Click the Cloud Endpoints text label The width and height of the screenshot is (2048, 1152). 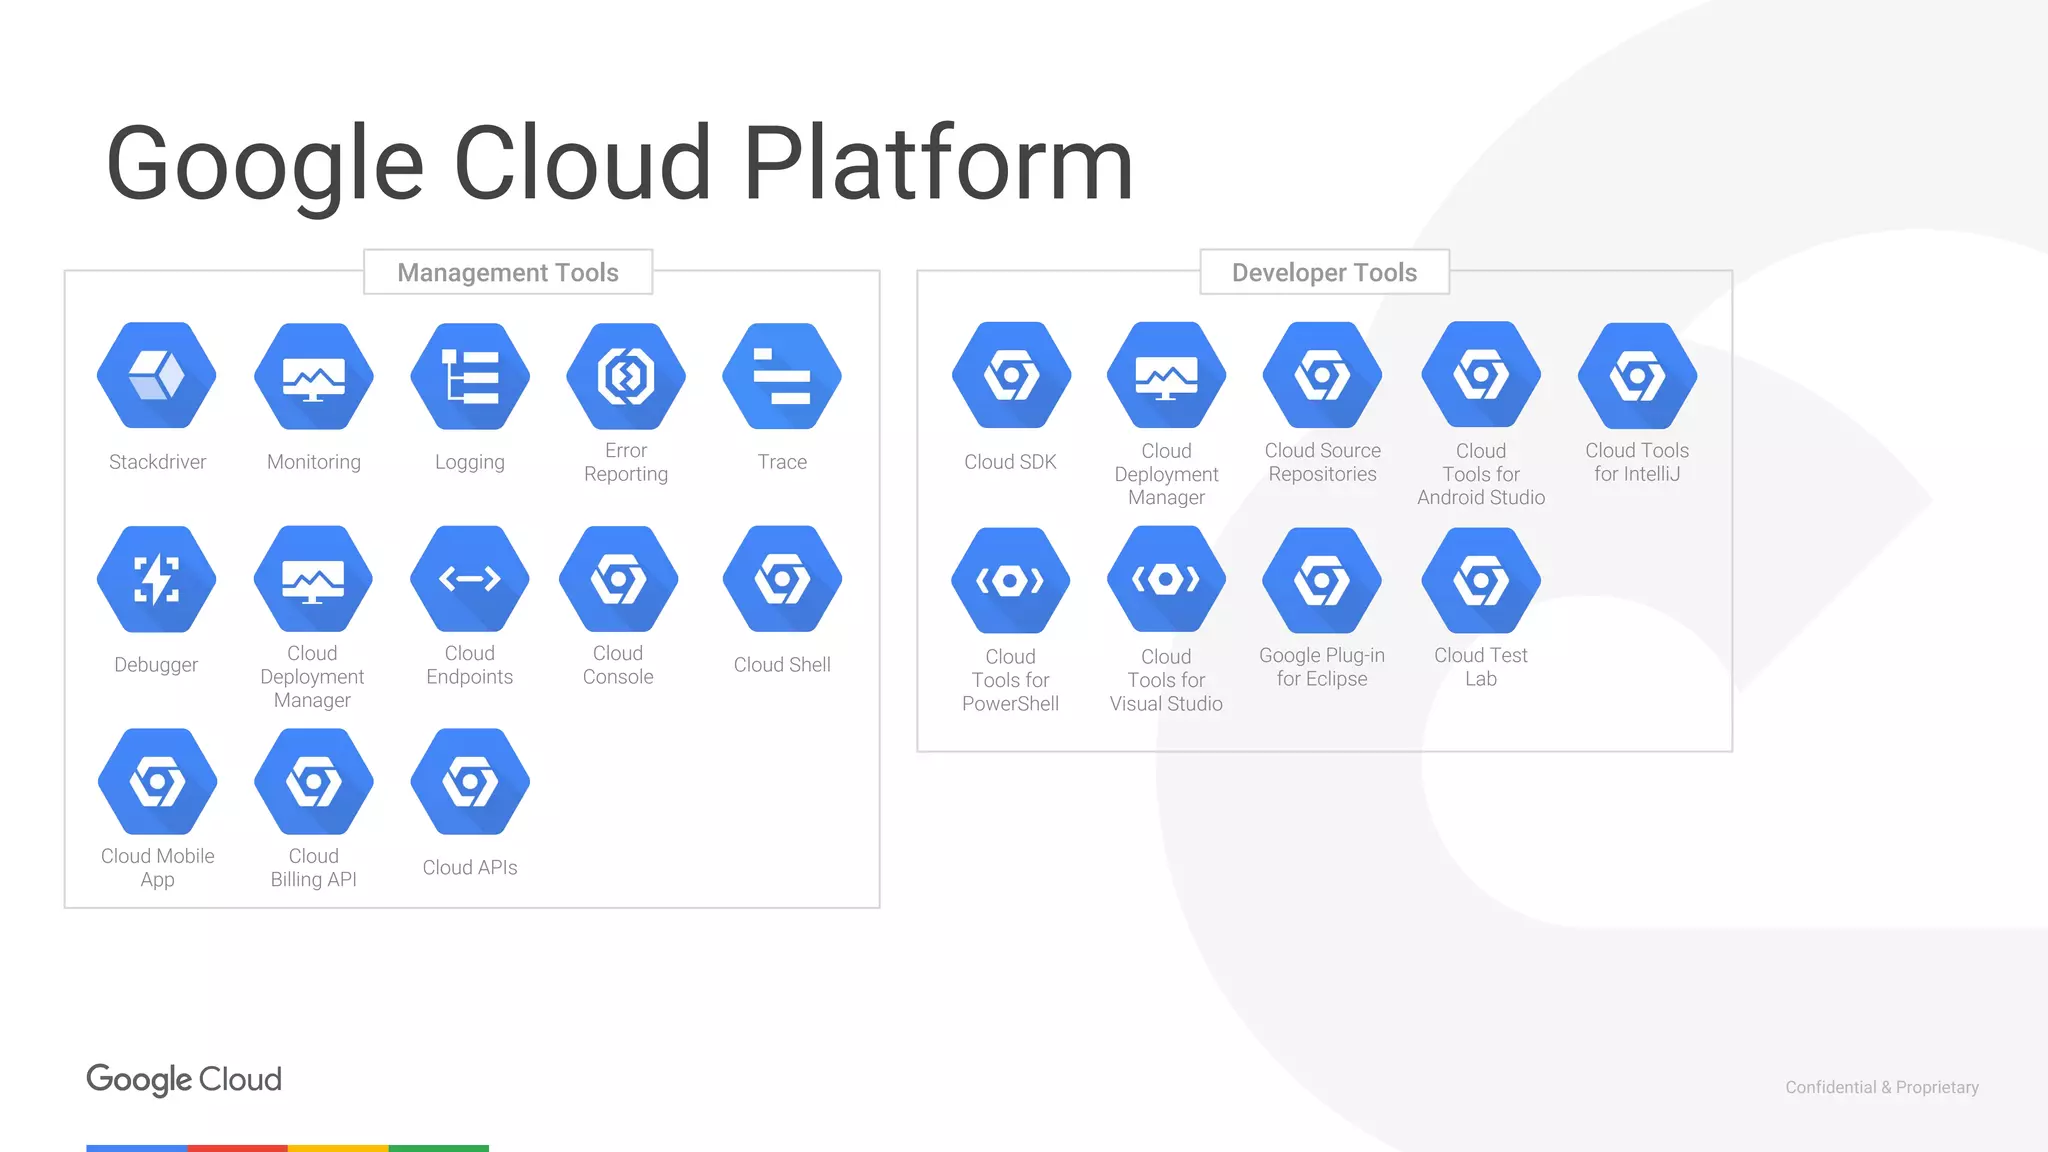click(x=470, y=665)
